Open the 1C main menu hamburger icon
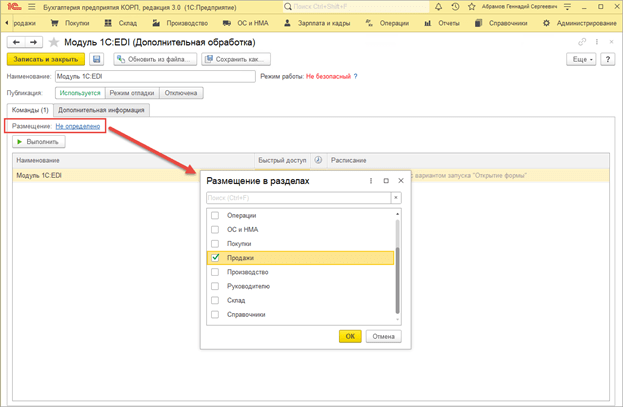The height and width of the screenshot is (408, 624). point(32,7)
